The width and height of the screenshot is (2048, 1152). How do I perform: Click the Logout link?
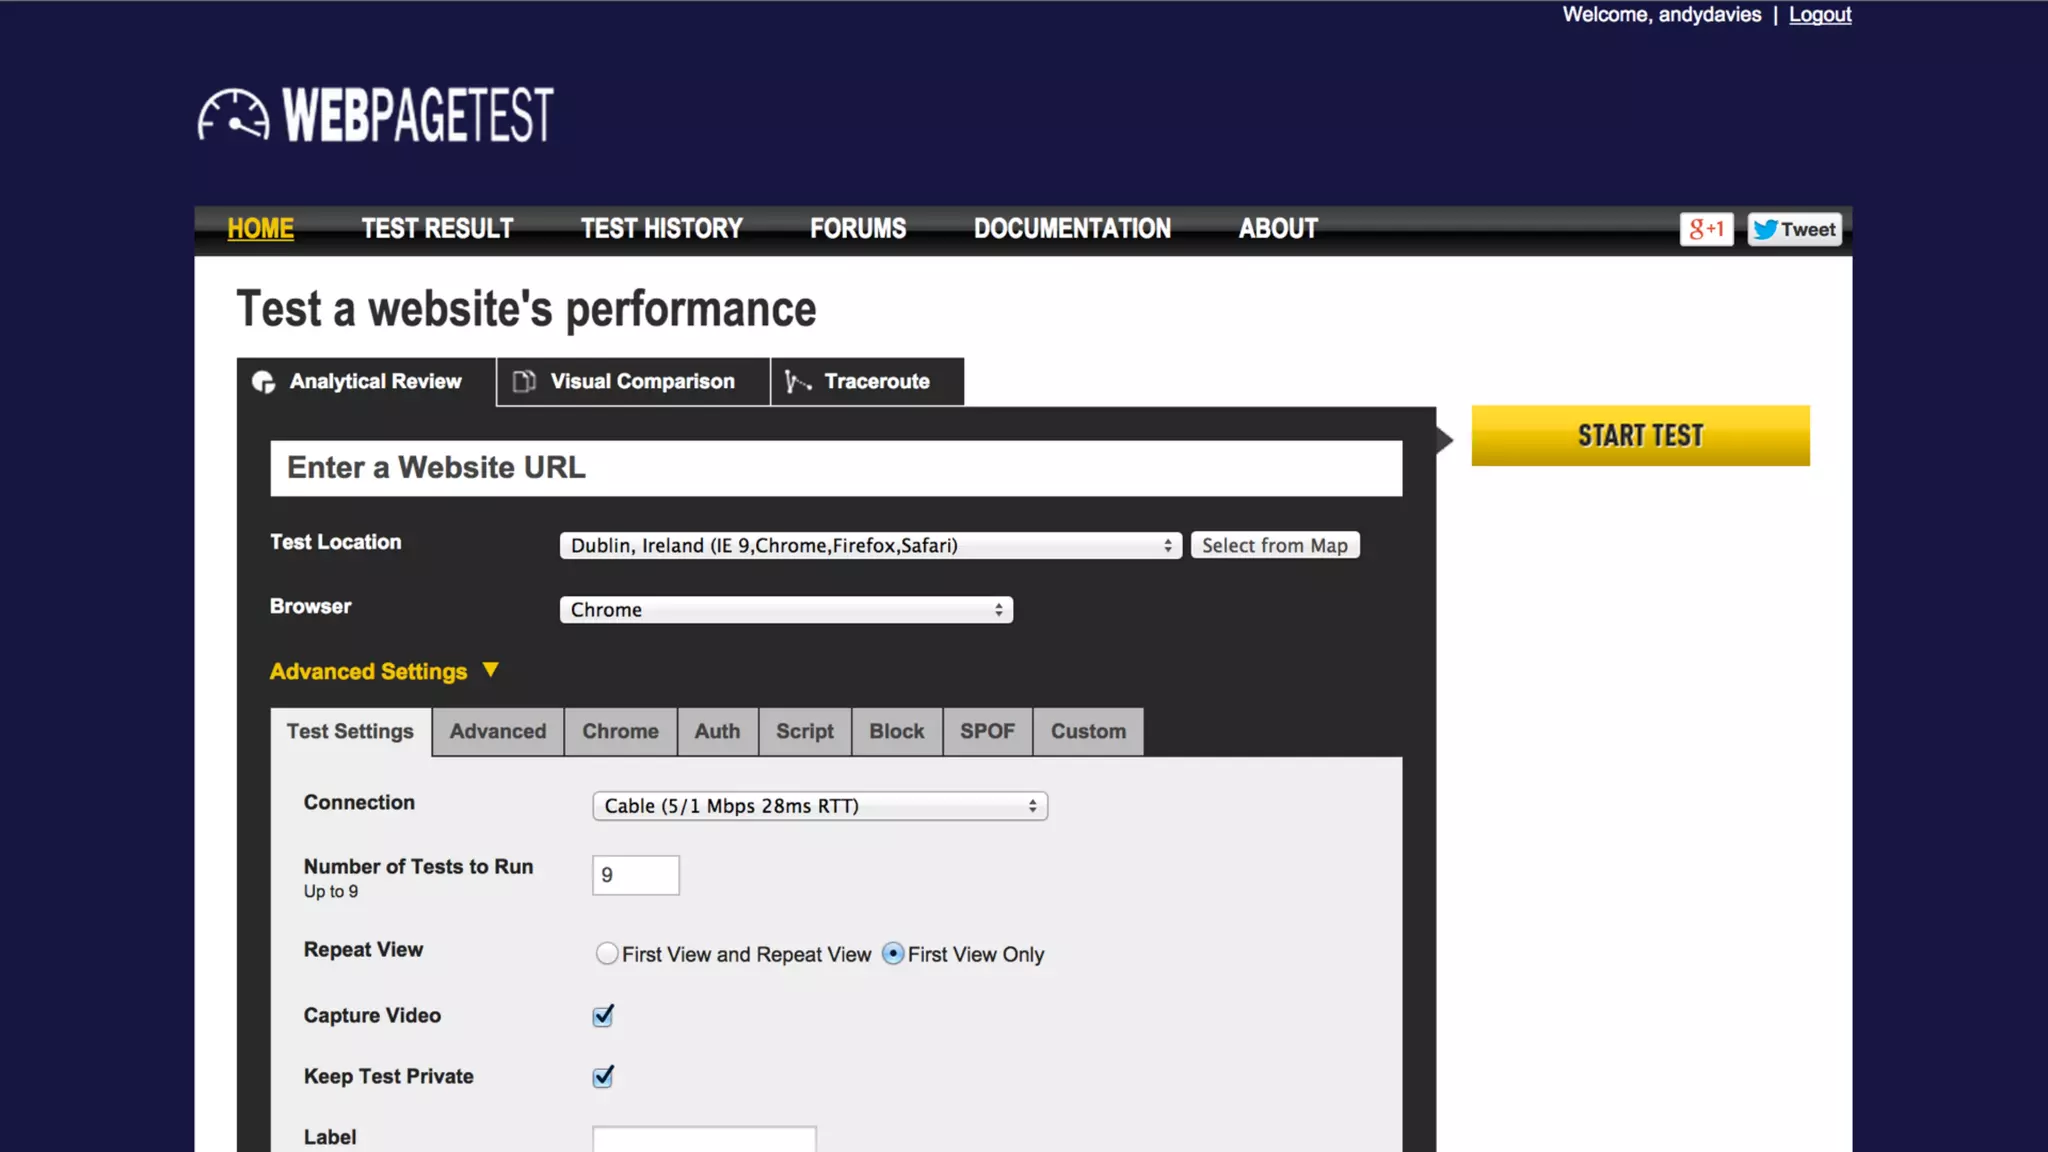click(x=1819, y=15)
